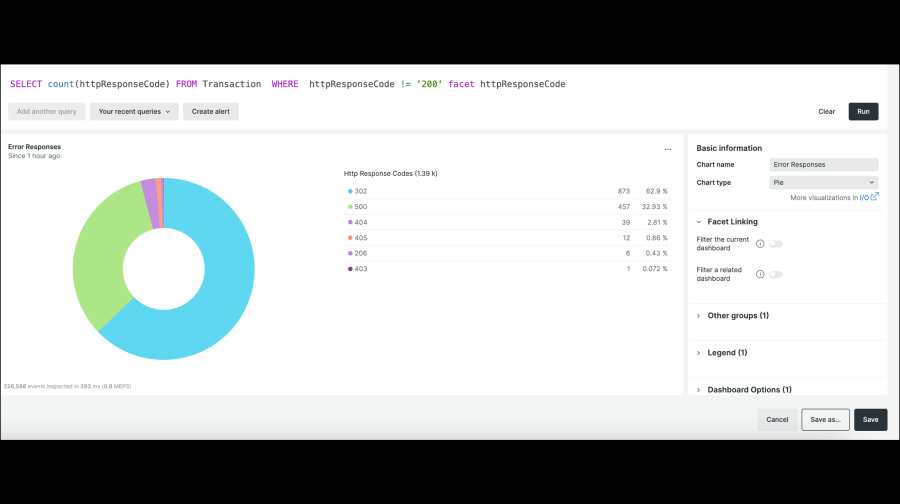This screenshot has height=504, width=900.
Task: Expand the Dashboard Options section
Action: tap(749, 390)
